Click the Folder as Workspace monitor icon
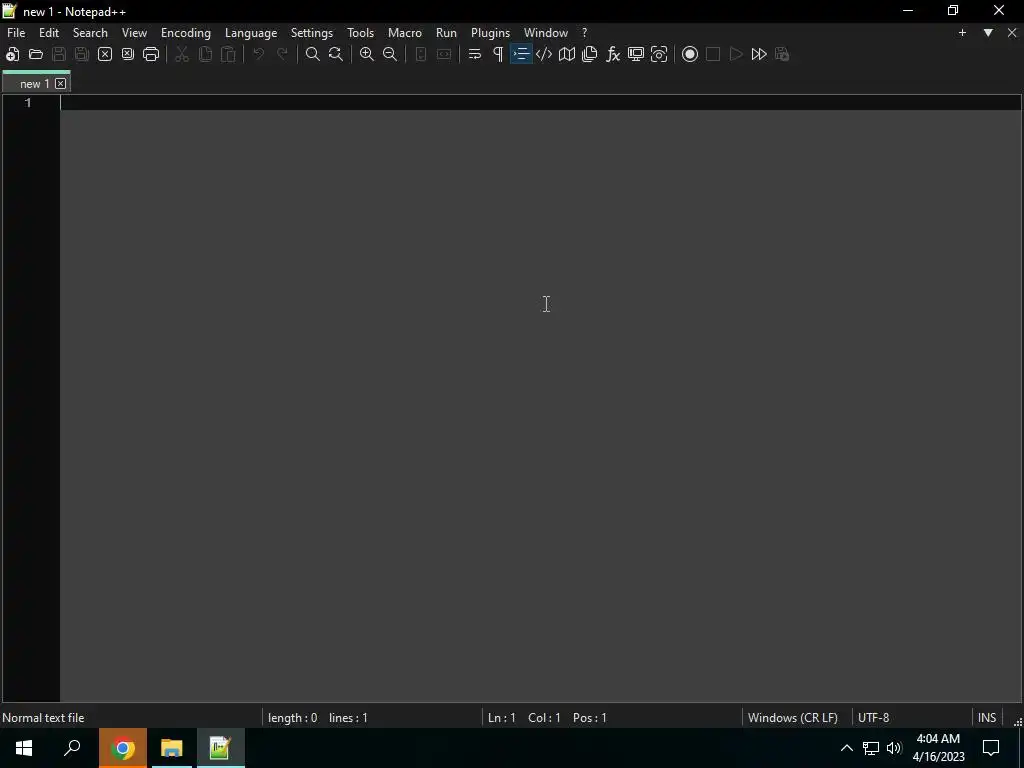Screen dimensions: 1024x768 636,54
